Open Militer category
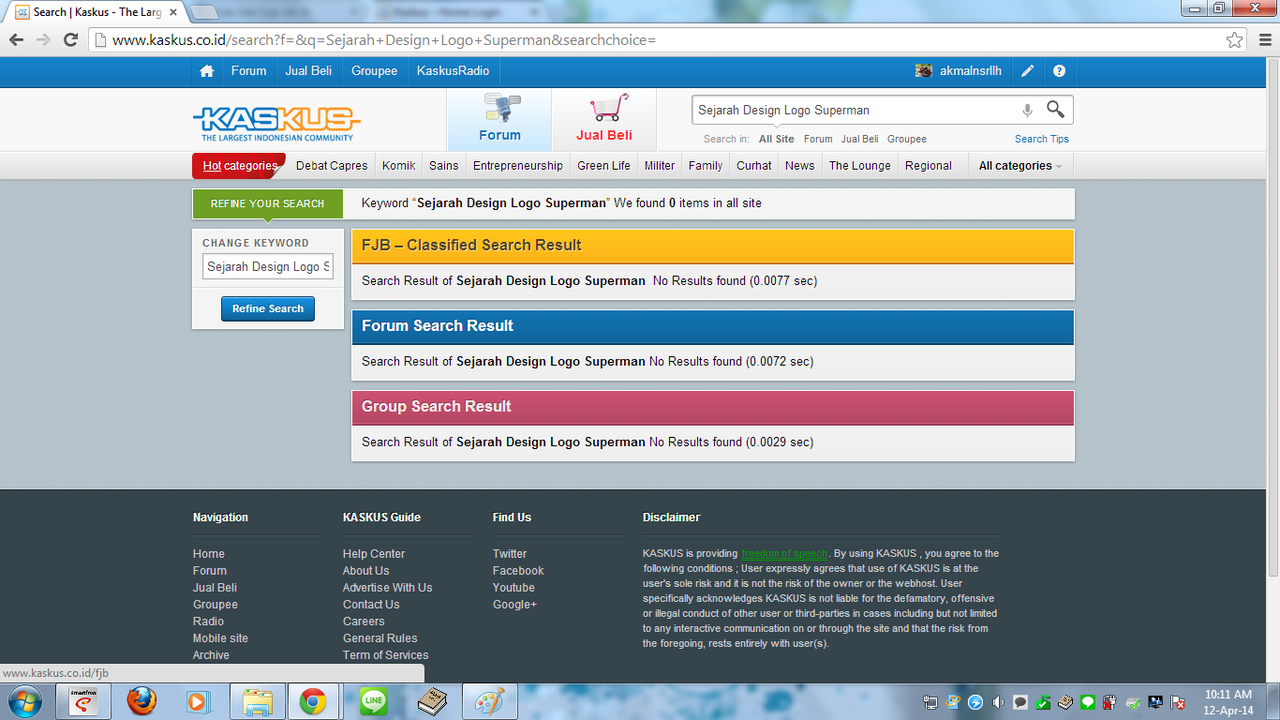Viewport: 1280px width, 720px height. click(659, 166)
